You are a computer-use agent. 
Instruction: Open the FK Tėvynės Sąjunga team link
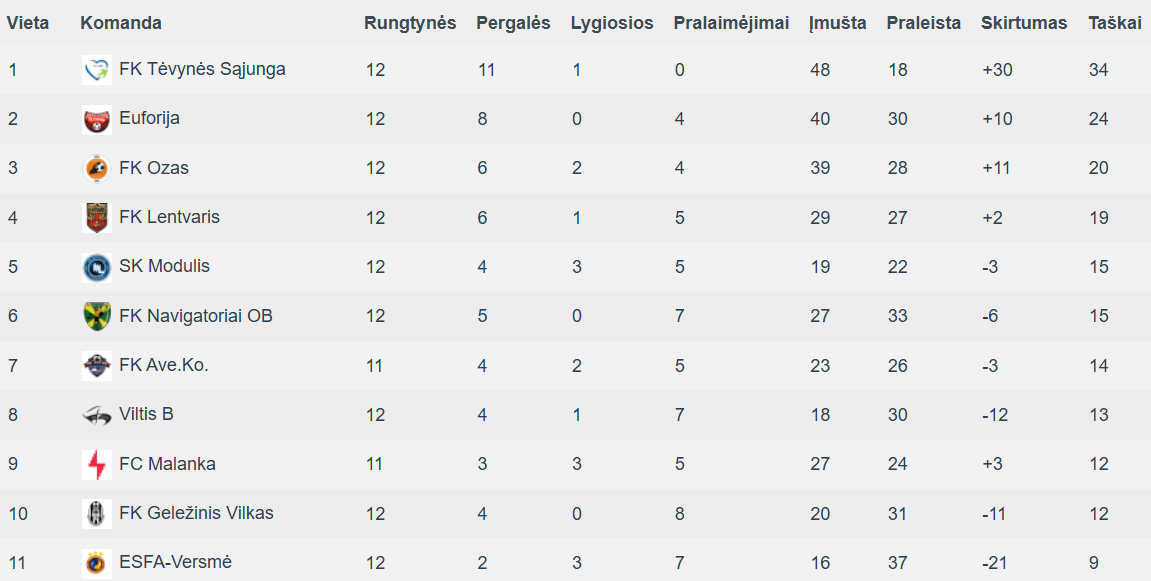click(202, 69)
